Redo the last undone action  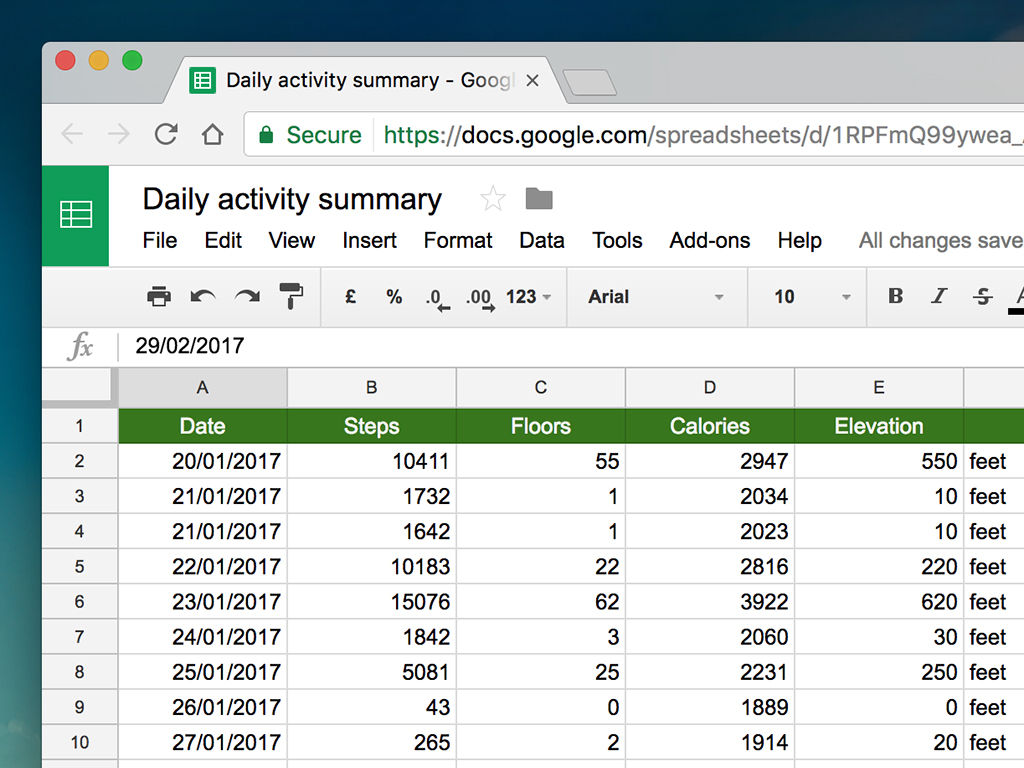click(x=247, y=296)
